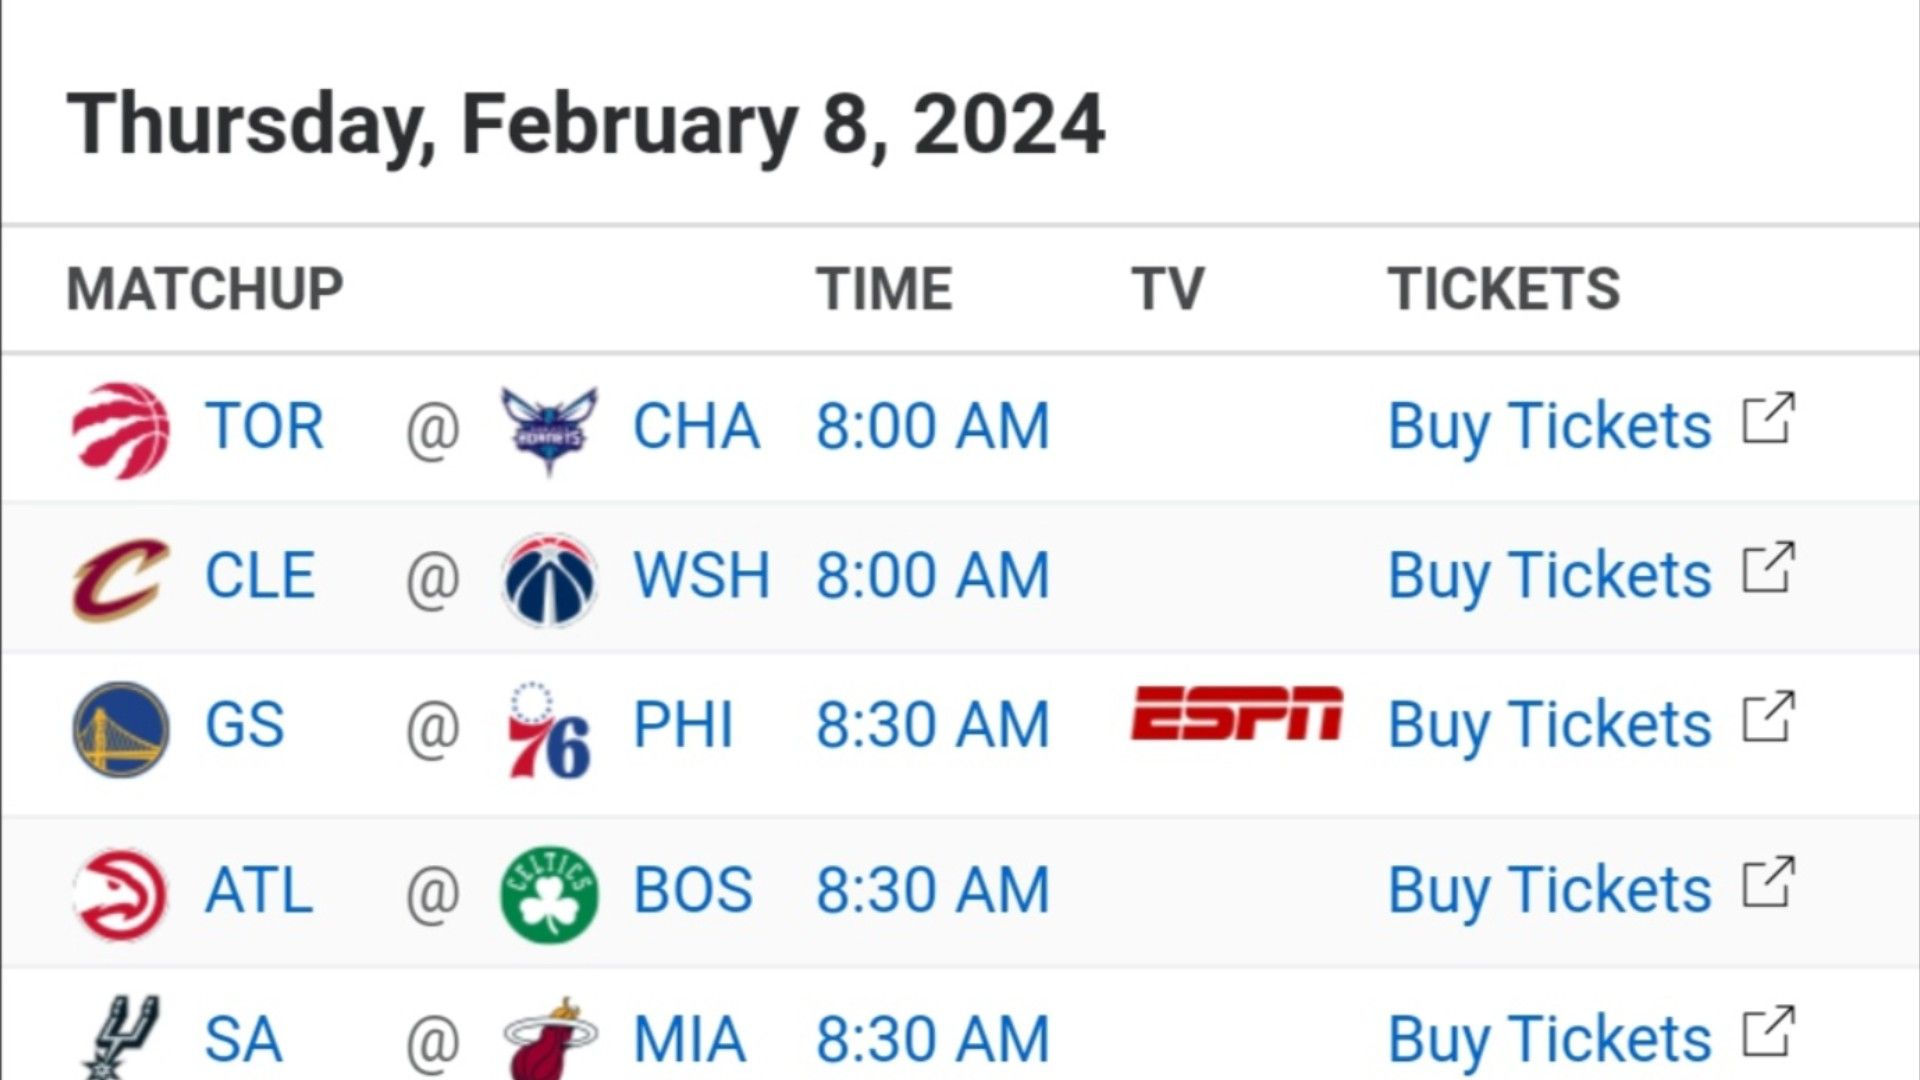The height and width of the screenshot is (1080, 1920).
Task: Open the TOR team link
Action: coord(264,427)
